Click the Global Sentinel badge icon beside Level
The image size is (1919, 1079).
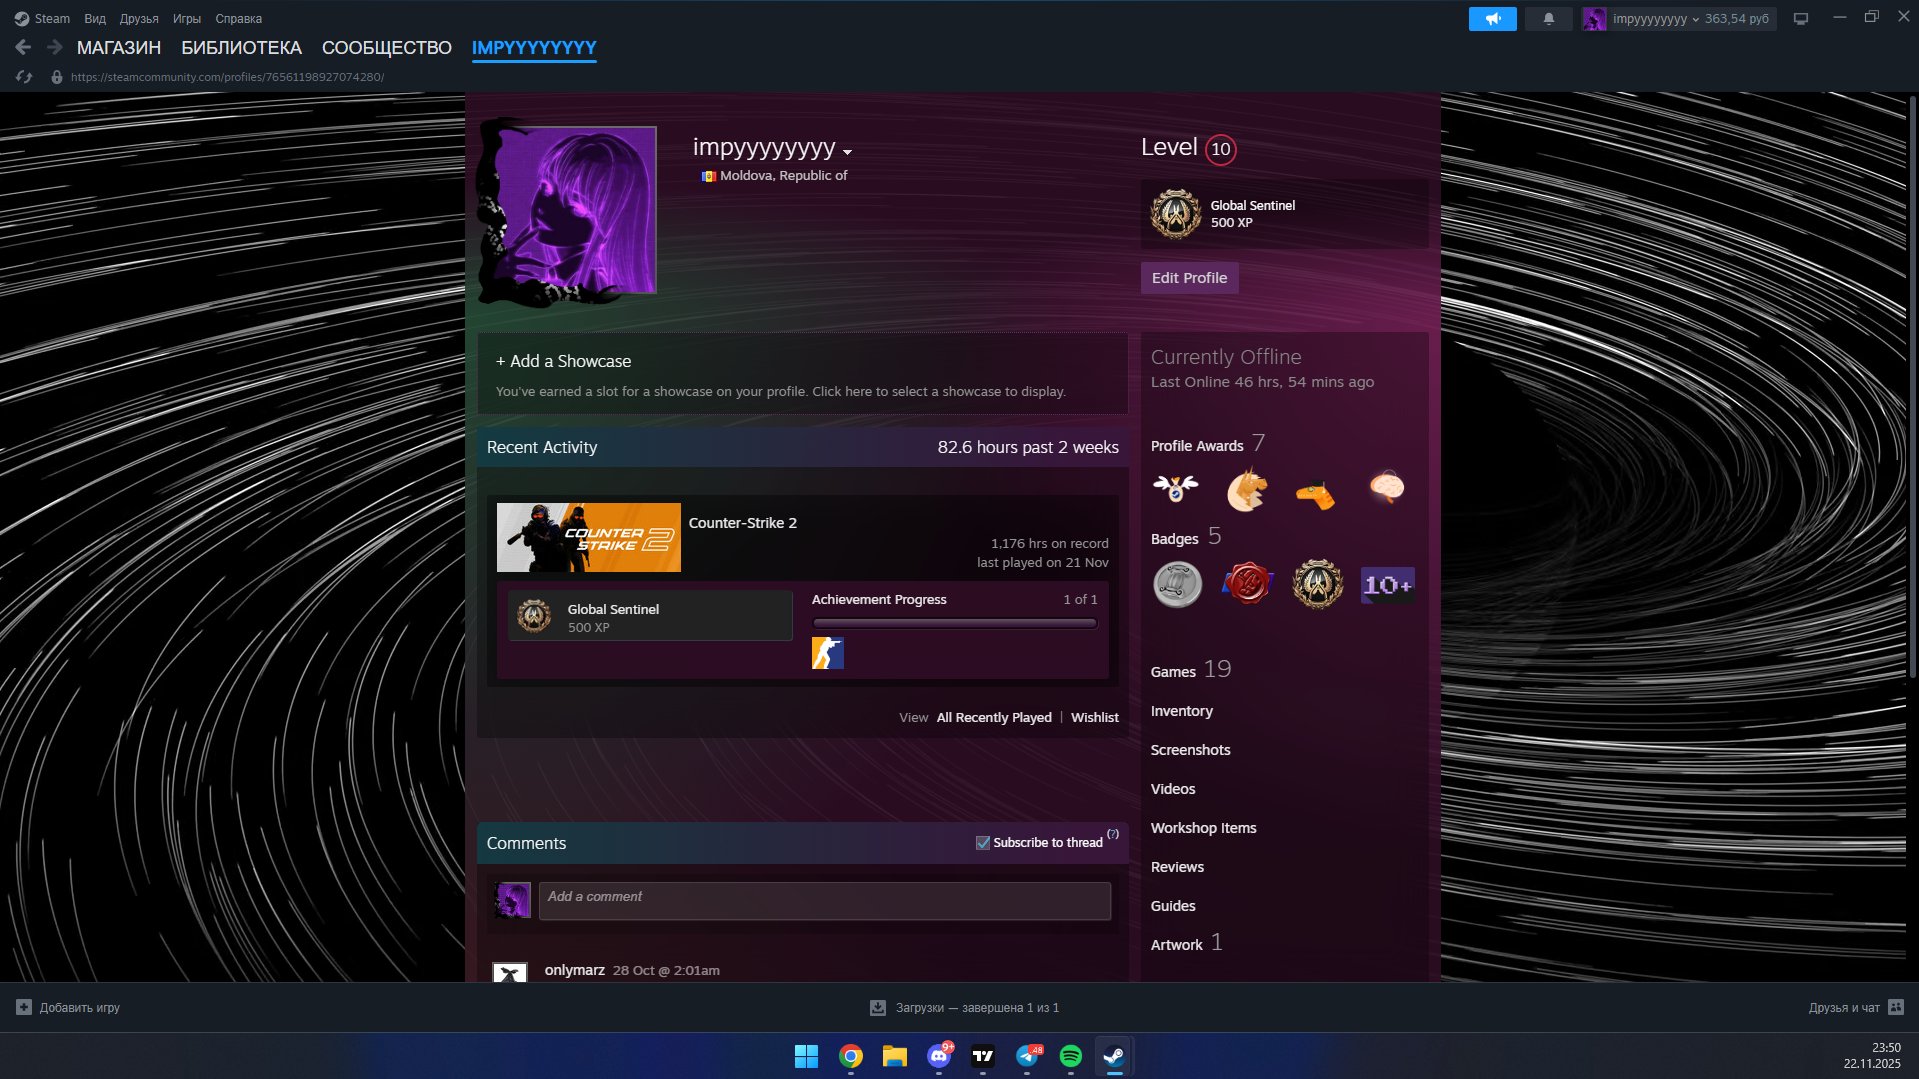(x=1175, y=214)
